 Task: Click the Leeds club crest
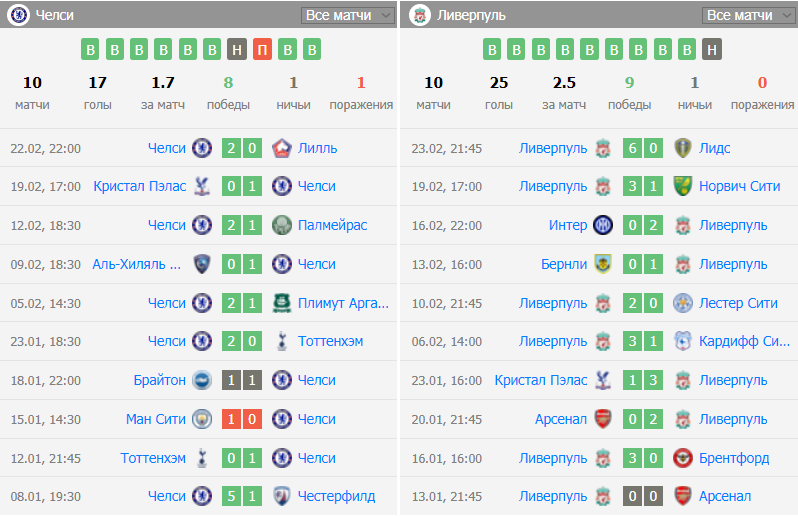pos(683,148)
